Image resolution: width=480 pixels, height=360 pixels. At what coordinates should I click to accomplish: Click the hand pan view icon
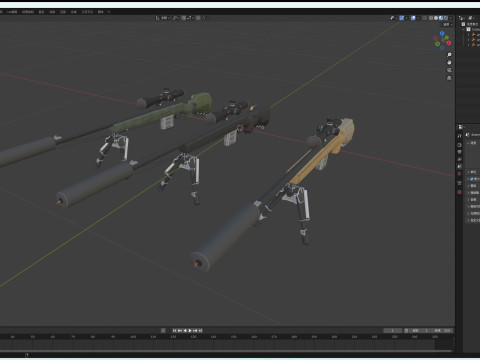449,62
